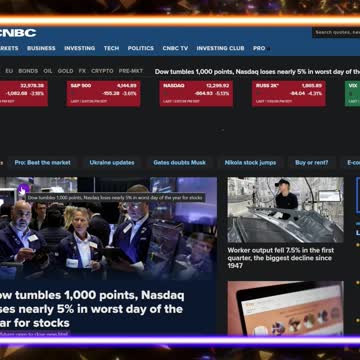Switch to the FX markets tab
The height and width of the screenshot is (360, 360).
click(x=82, y=71)
